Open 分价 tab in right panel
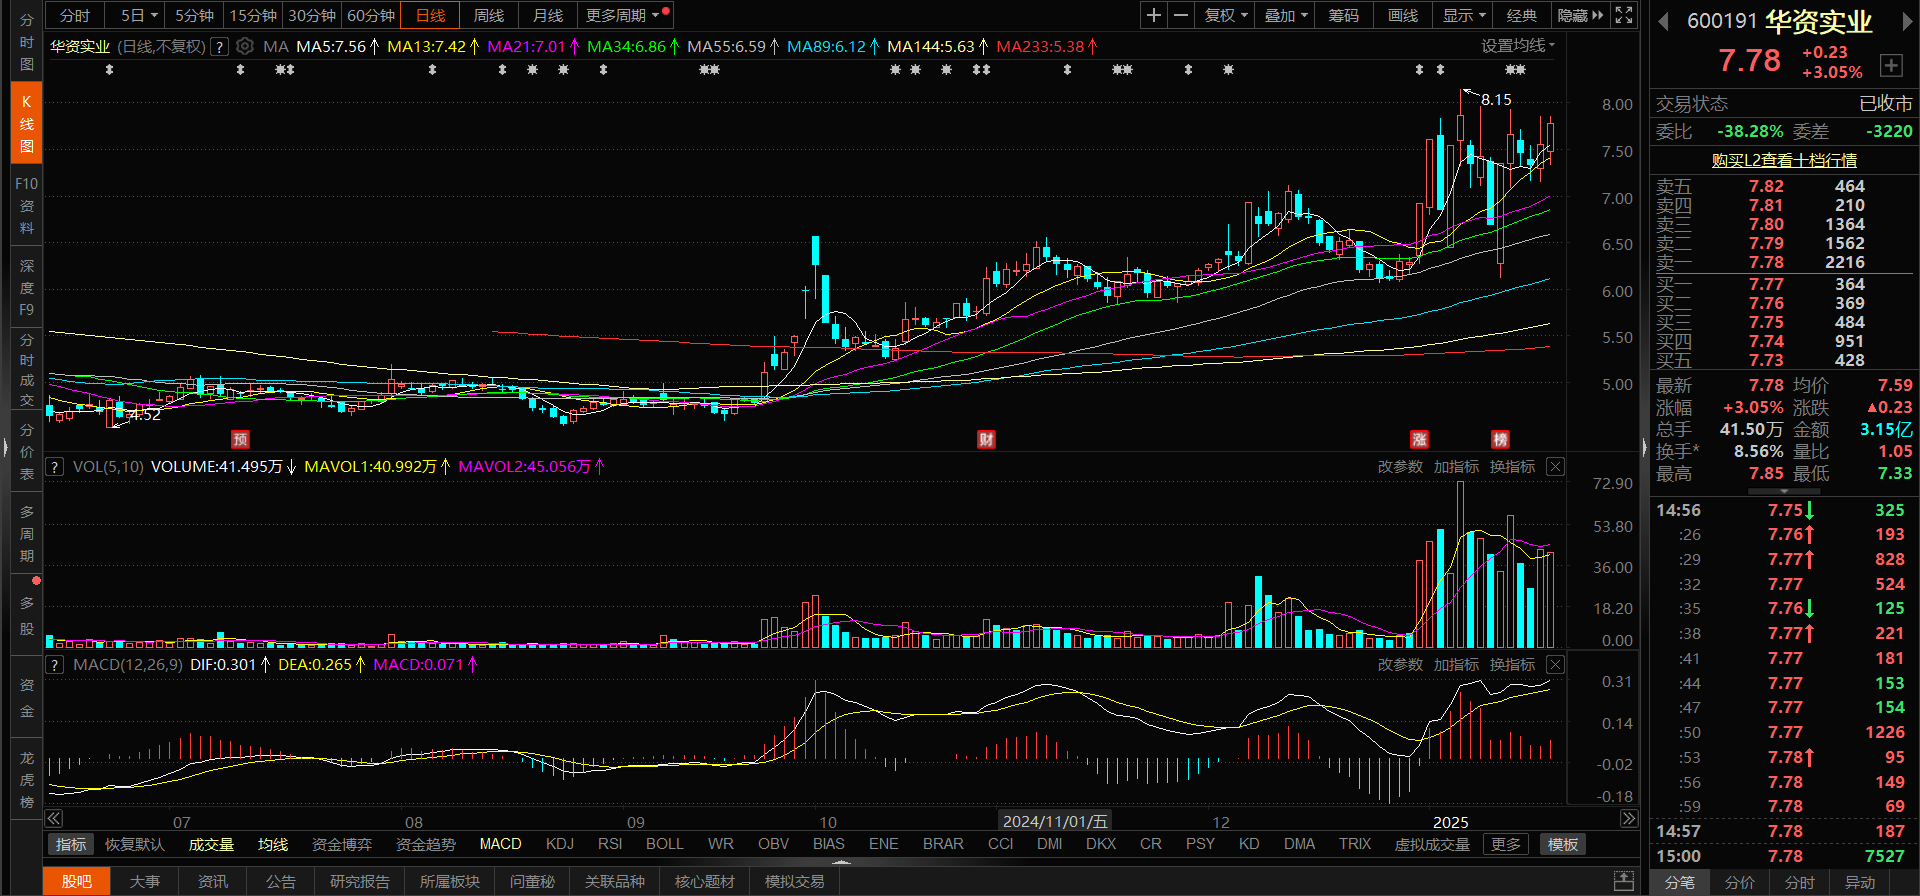 pyautogui.click(x=1740, y=882)
